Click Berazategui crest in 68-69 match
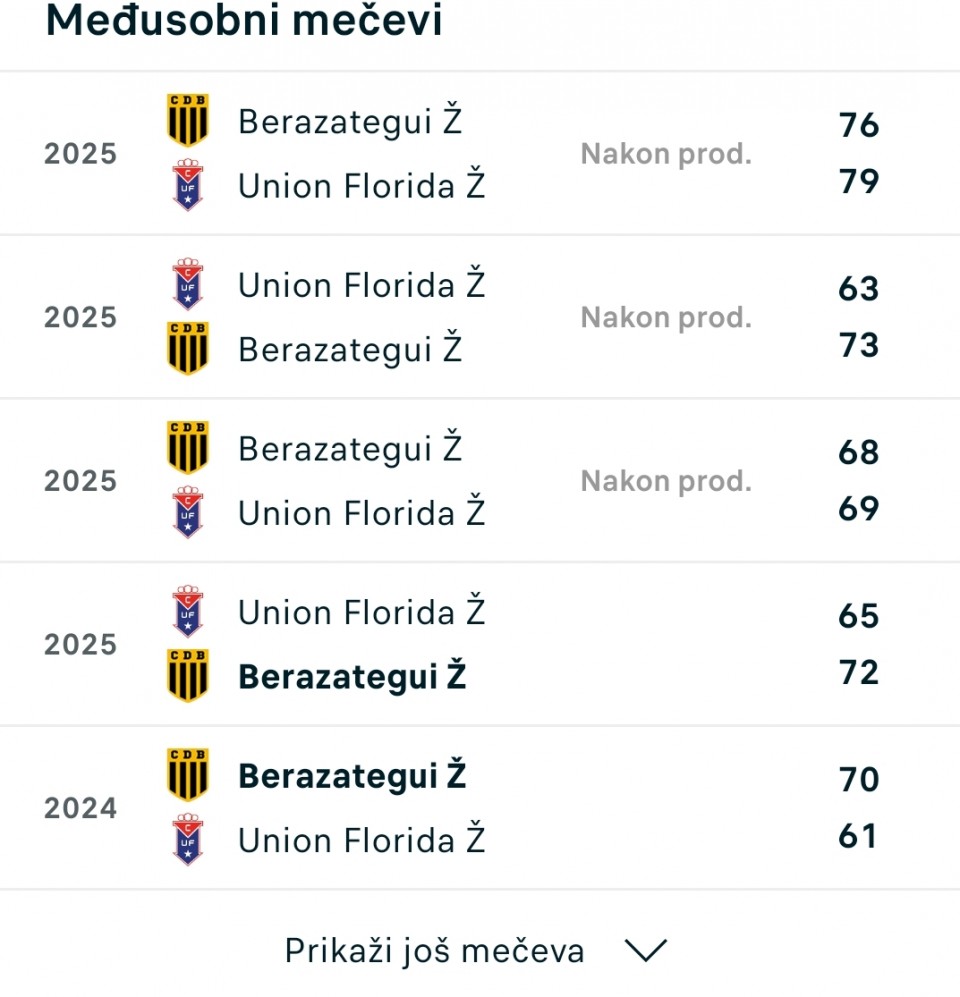 coord(188,448)
